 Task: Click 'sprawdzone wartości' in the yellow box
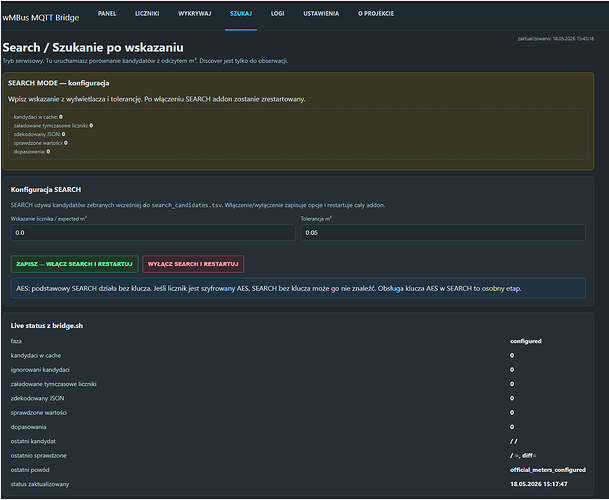tap(40, 143)
